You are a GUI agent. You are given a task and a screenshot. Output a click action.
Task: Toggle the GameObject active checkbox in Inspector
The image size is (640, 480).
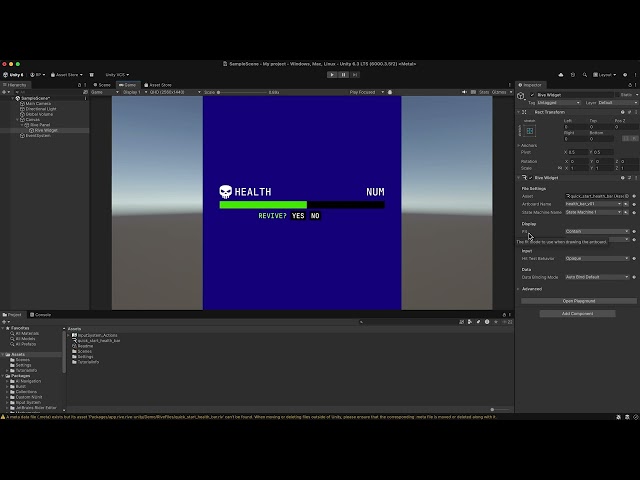click(x=532, y=95)
